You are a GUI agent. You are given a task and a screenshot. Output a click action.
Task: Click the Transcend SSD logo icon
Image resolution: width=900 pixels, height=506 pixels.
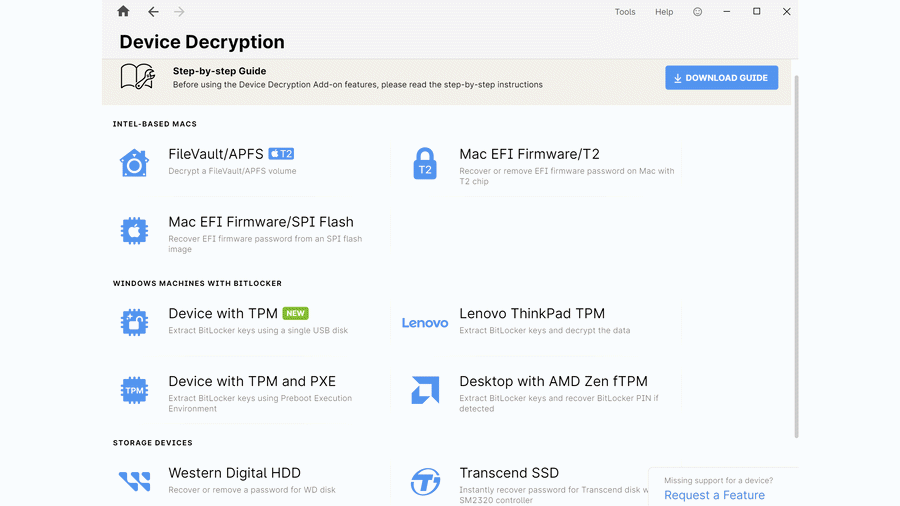[425, 482]
